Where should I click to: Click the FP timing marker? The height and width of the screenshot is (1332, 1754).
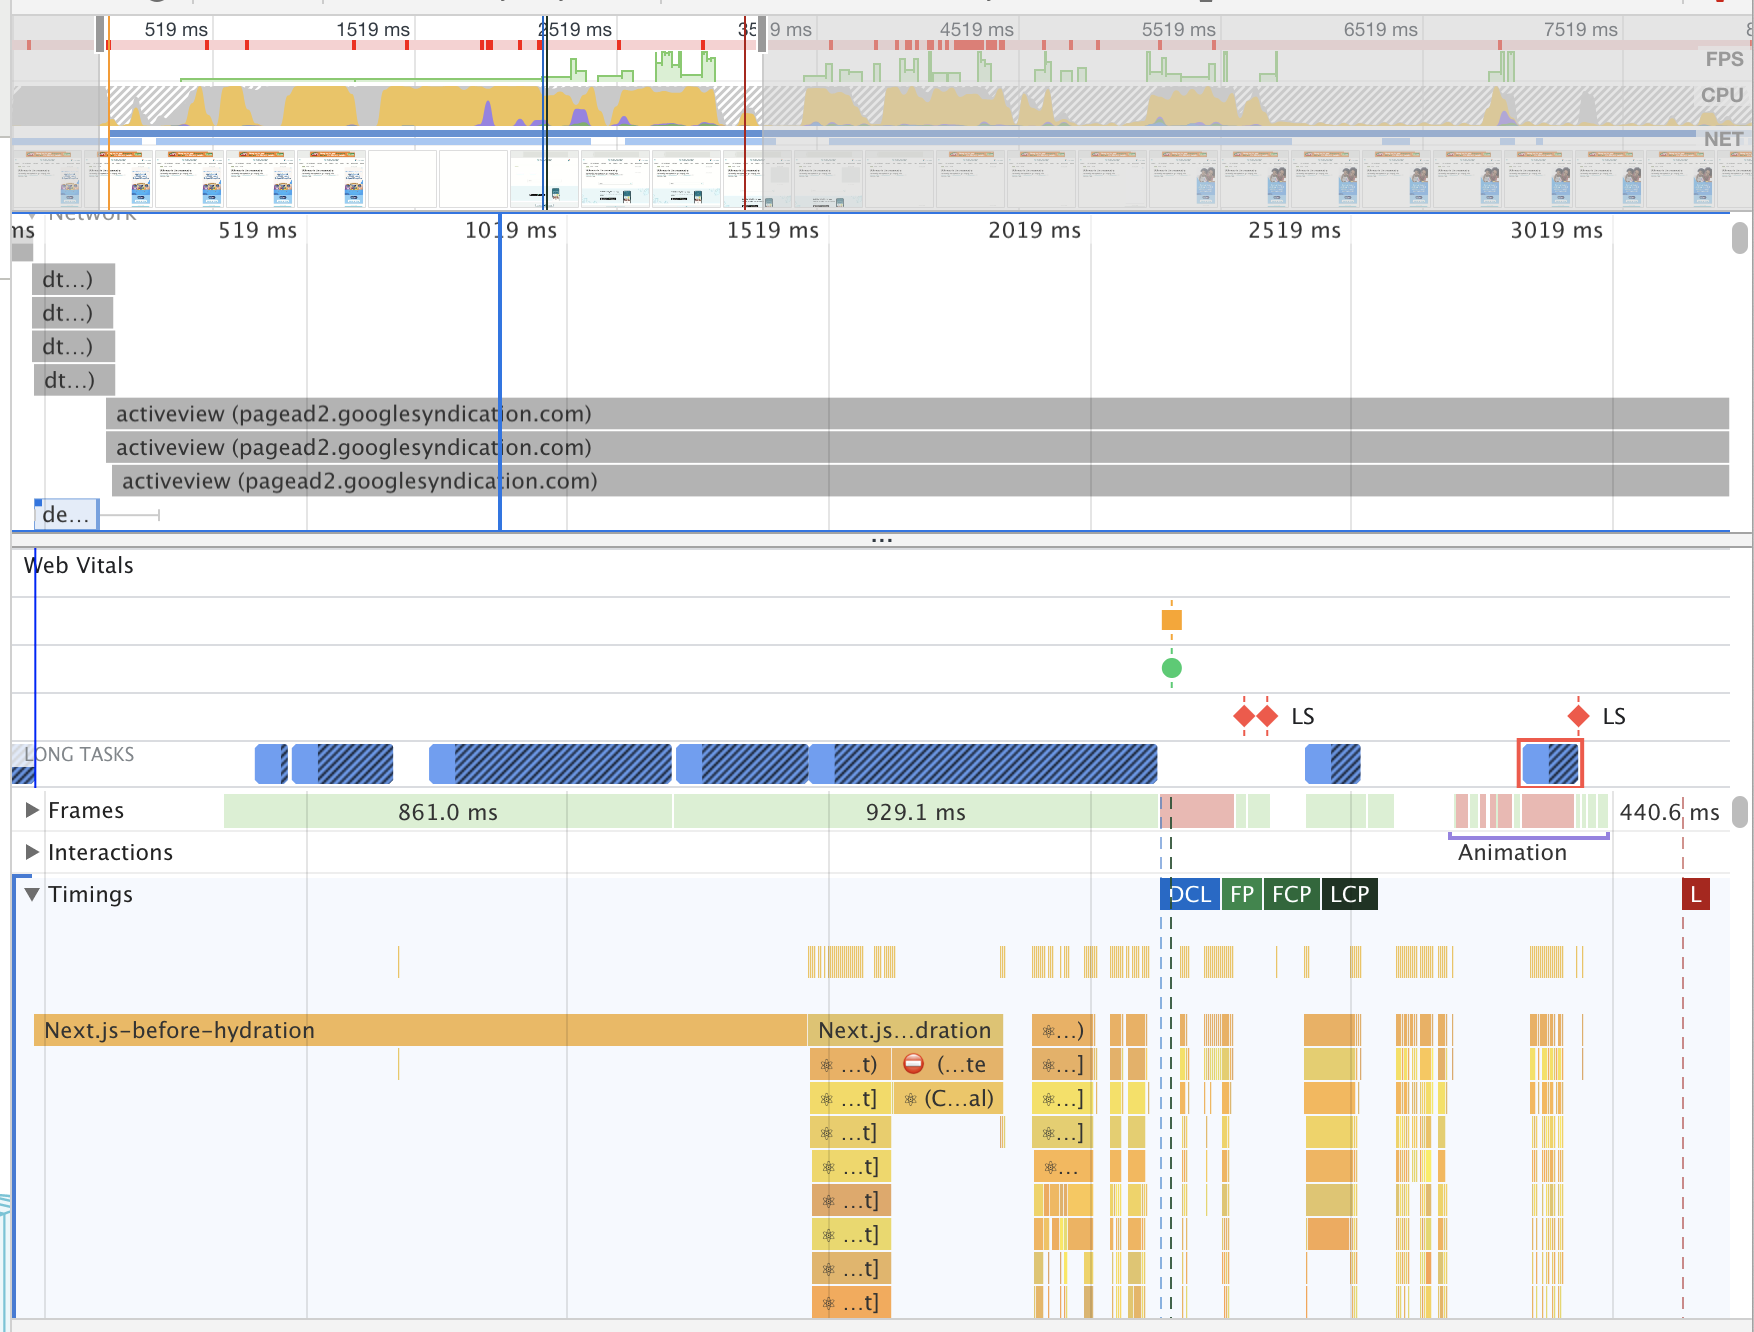[1242, 894]
